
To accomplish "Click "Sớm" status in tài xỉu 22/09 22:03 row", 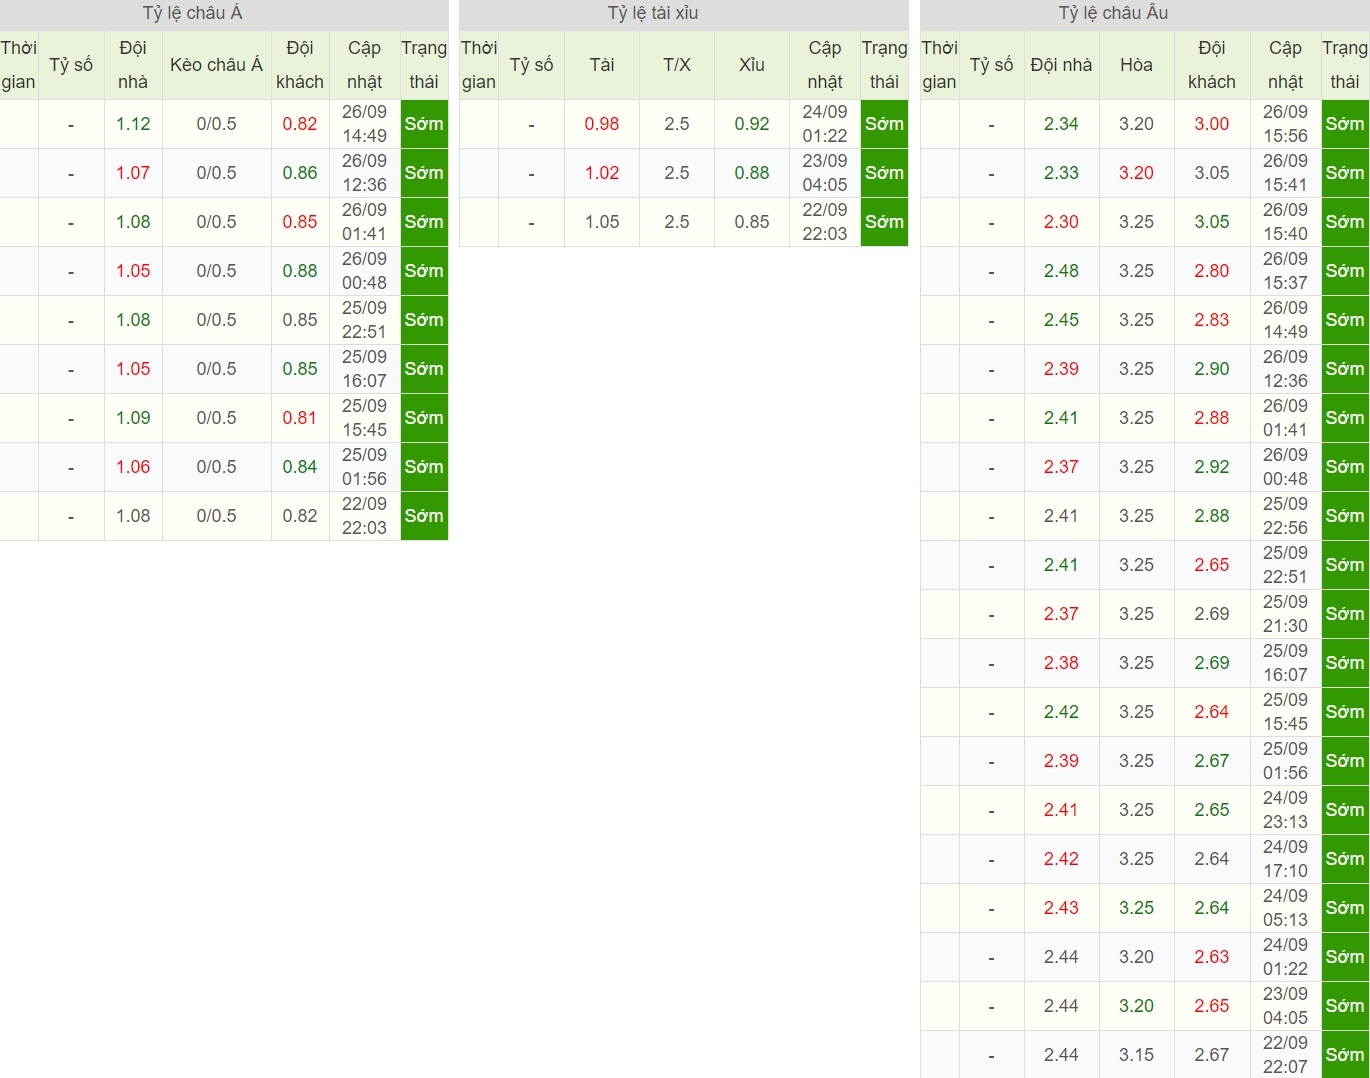I will click(885, 222).
